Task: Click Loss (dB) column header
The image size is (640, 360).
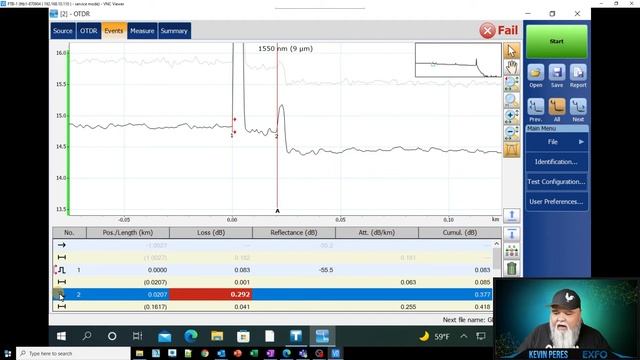Action: [211, 233]
